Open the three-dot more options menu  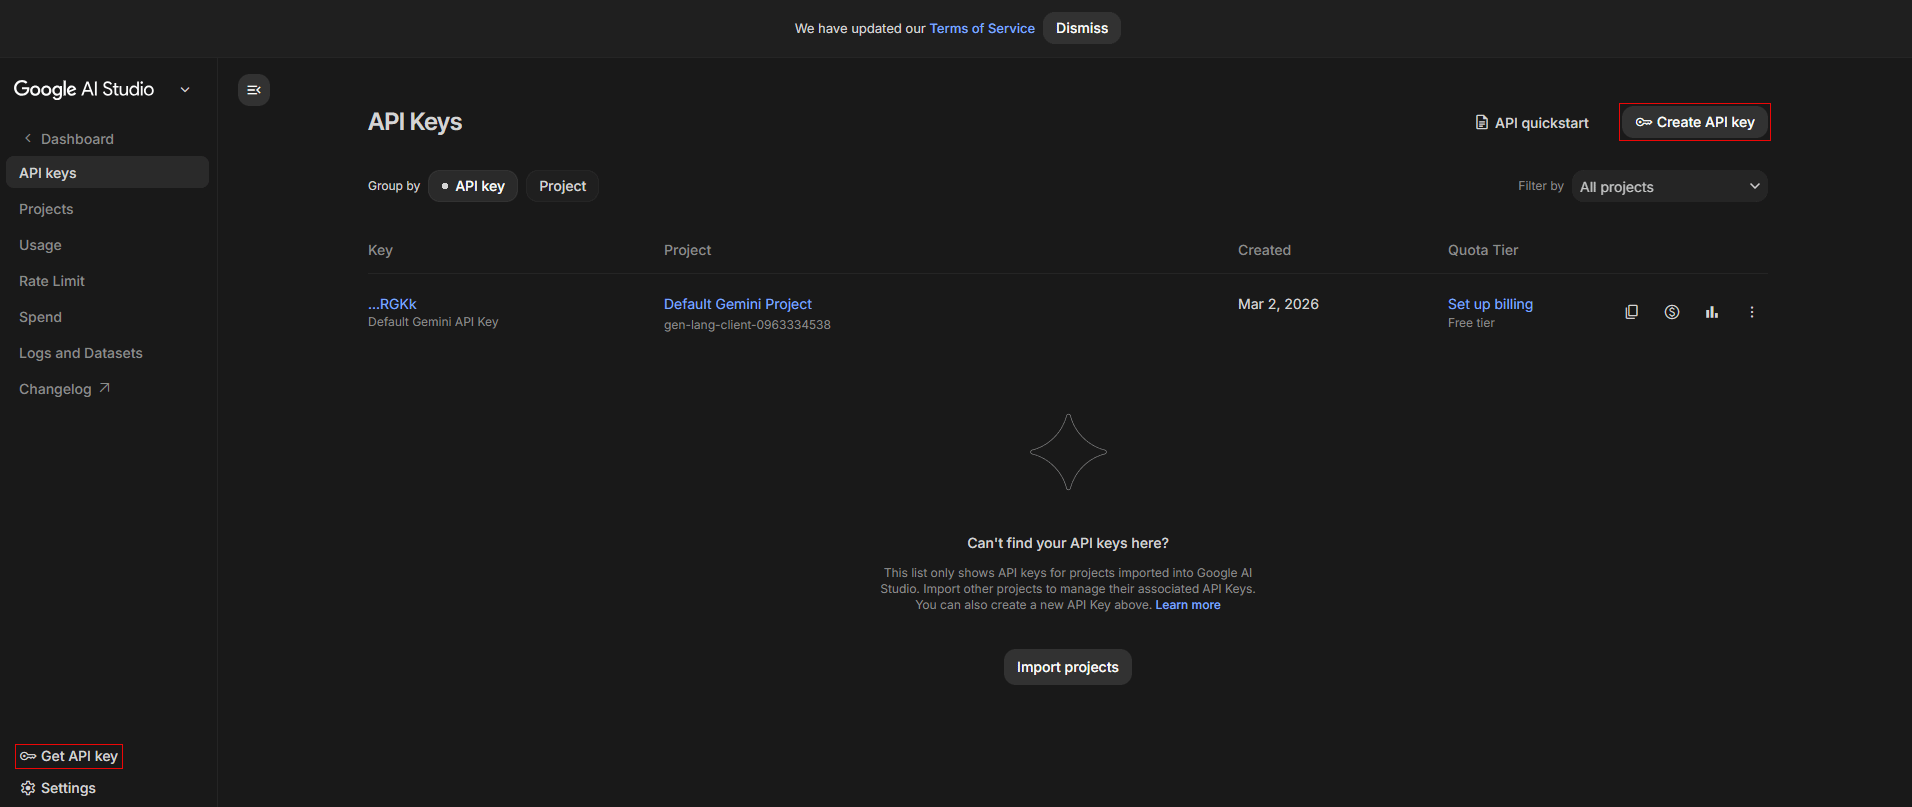click(x=1751, y=312)
